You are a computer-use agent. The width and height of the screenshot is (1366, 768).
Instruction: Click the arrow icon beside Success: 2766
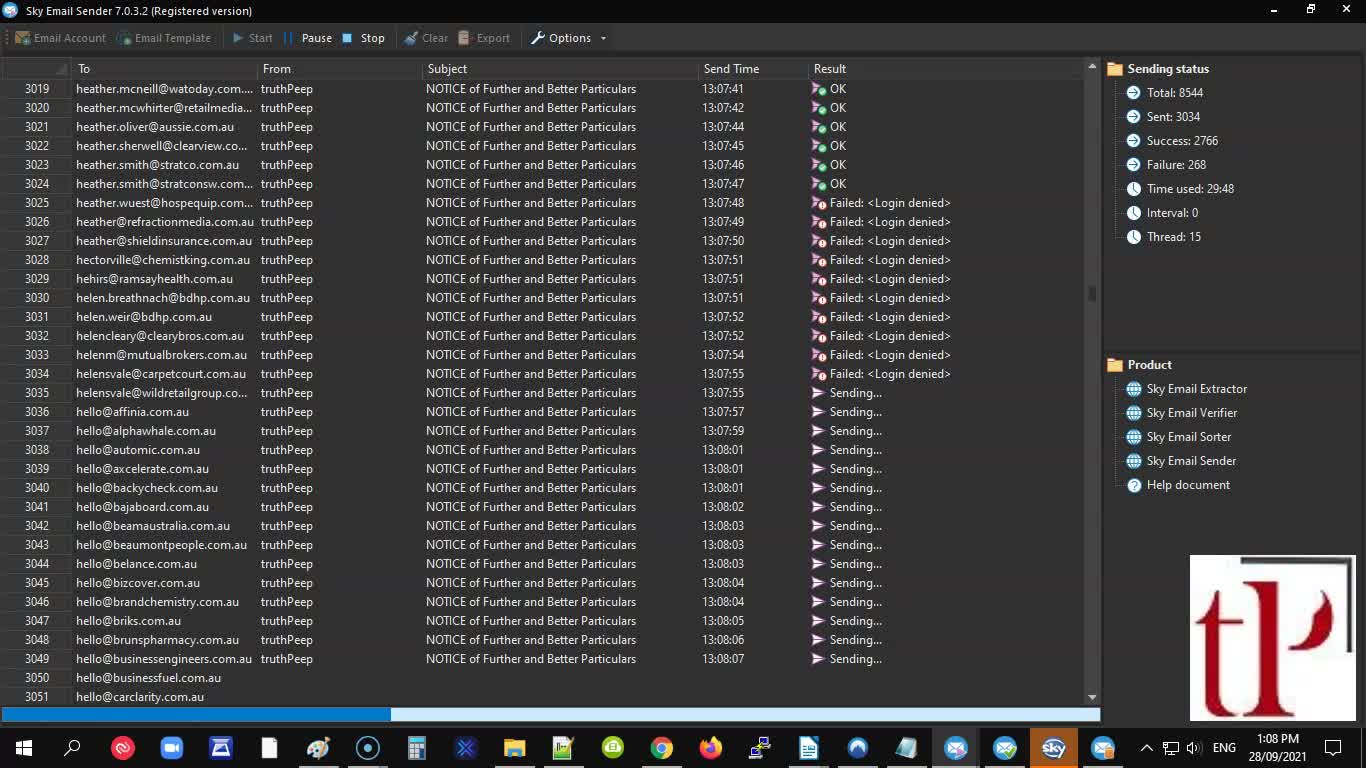point(1133,141)
